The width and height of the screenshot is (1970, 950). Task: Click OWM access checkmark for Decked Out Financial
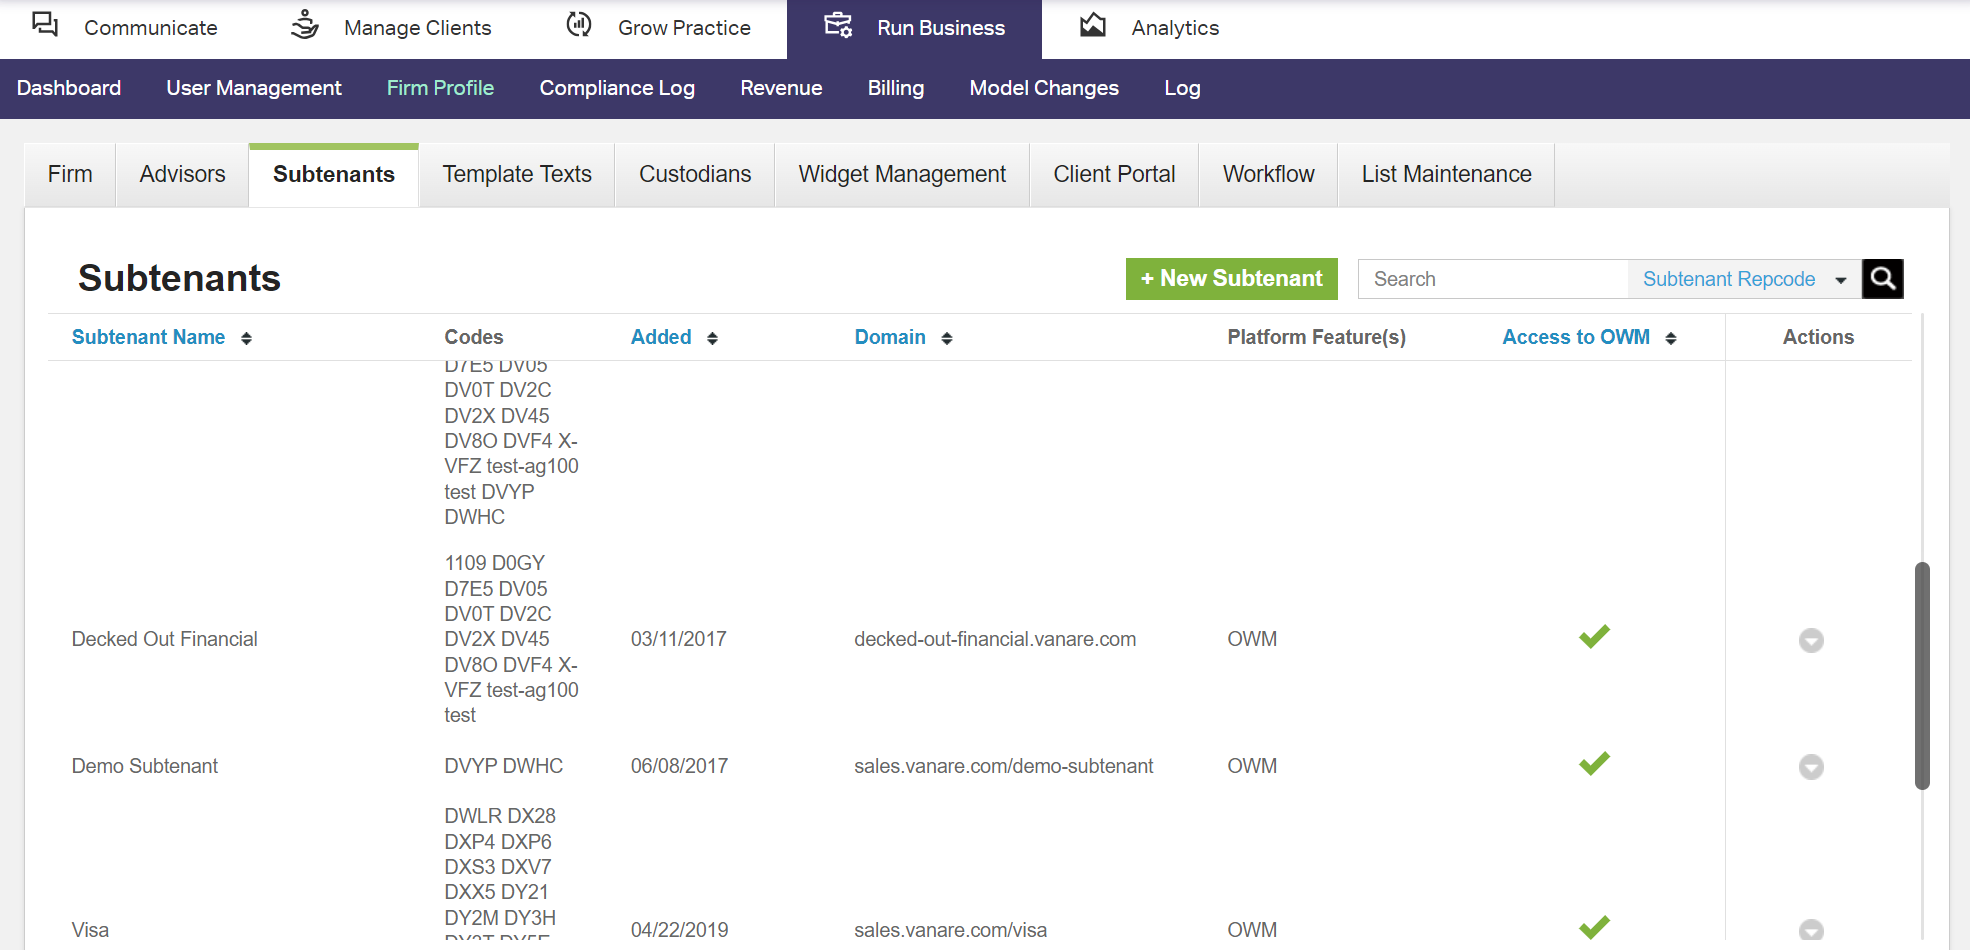(x=1594, y=637)
